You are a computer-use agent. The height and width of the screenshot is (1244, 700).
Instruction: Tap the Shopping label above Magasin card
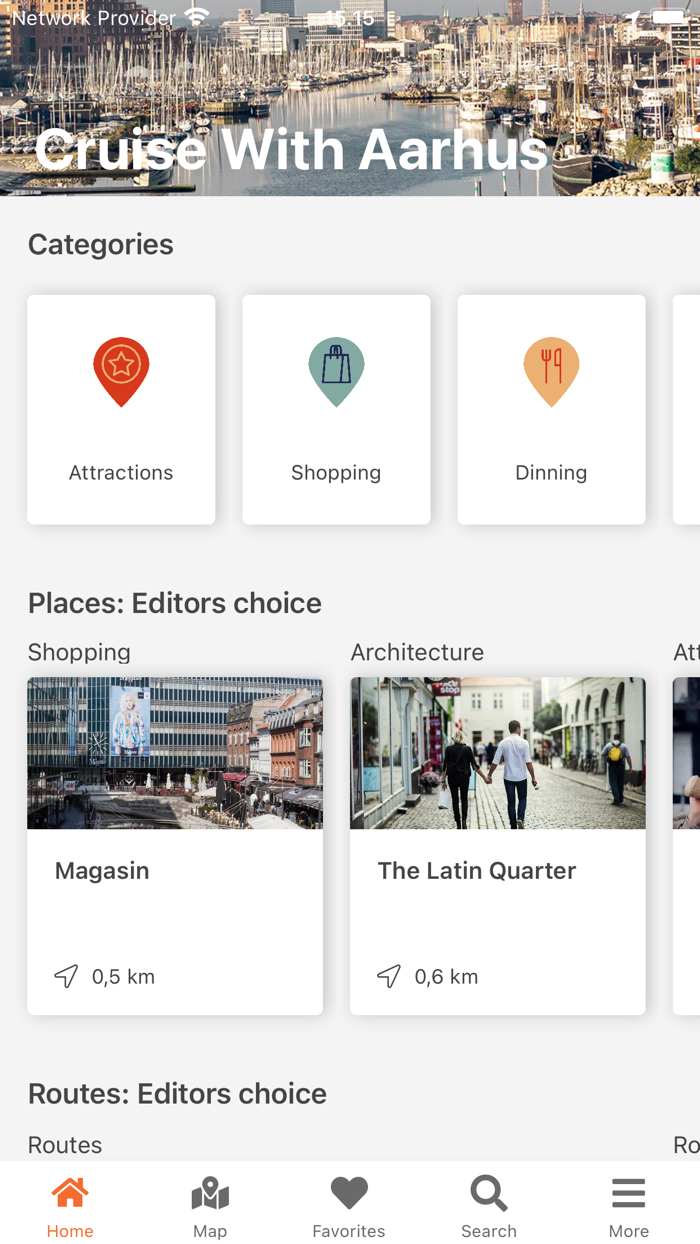pyautogui.click(x=79, y=652)
